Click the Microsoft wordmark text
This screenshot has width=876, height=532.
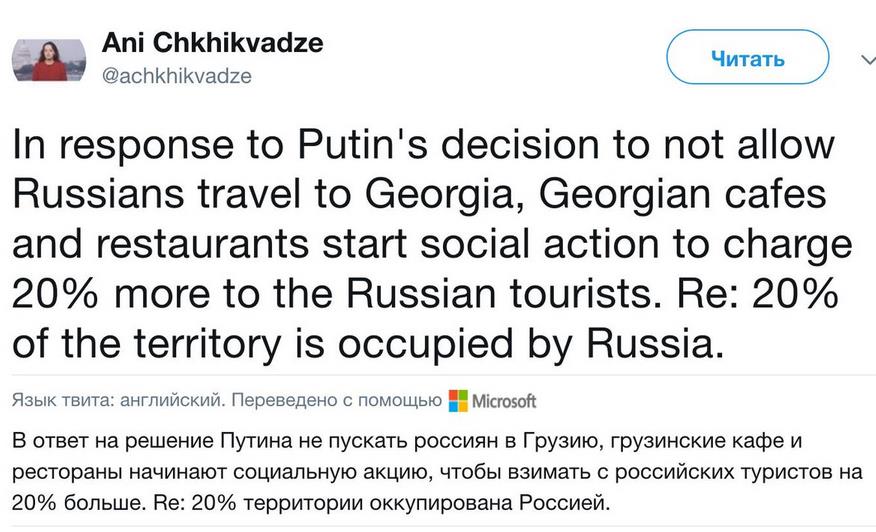tap(504, 401)
